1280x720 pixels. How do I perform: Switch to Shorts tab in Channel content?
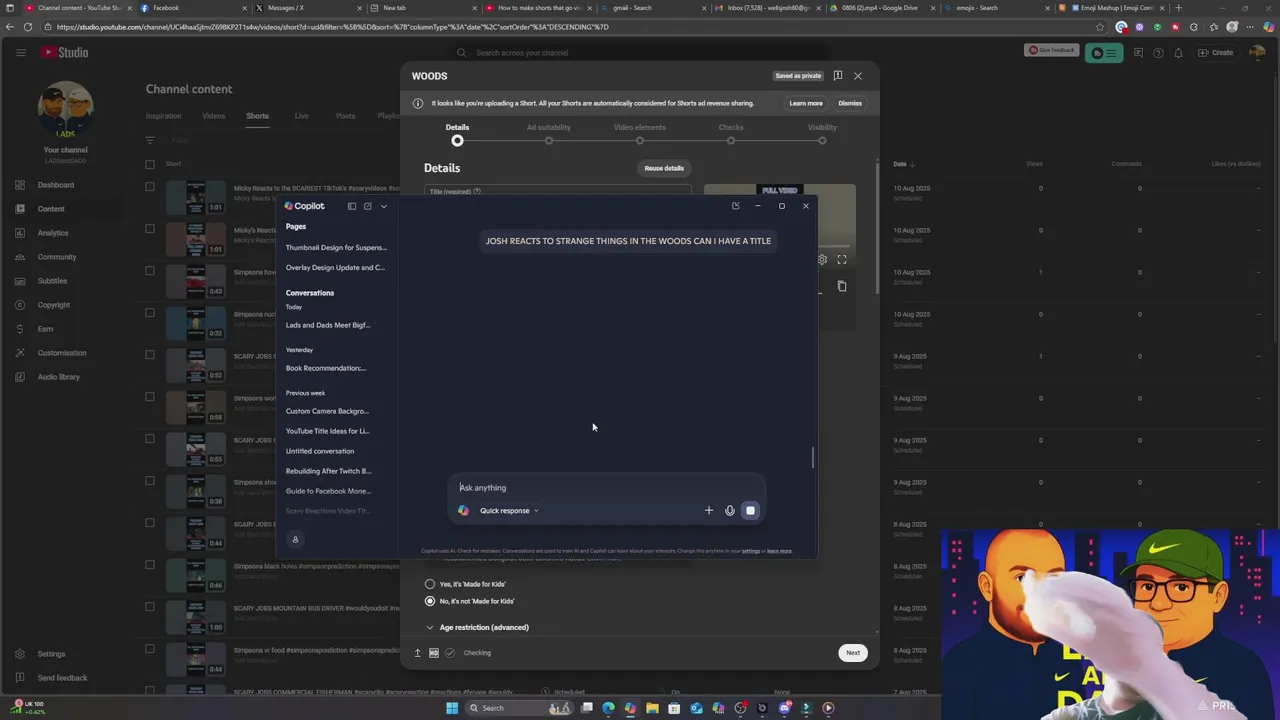click(257, 116)
